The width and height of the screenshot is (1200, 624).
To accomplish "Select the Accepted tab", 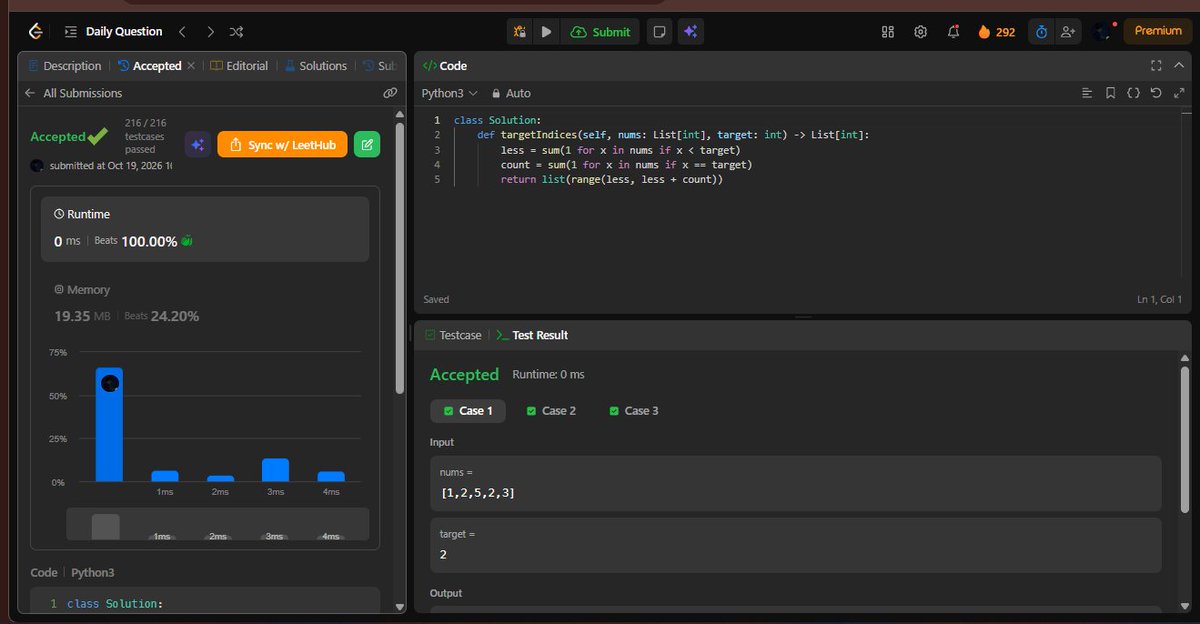I will 150,66.
